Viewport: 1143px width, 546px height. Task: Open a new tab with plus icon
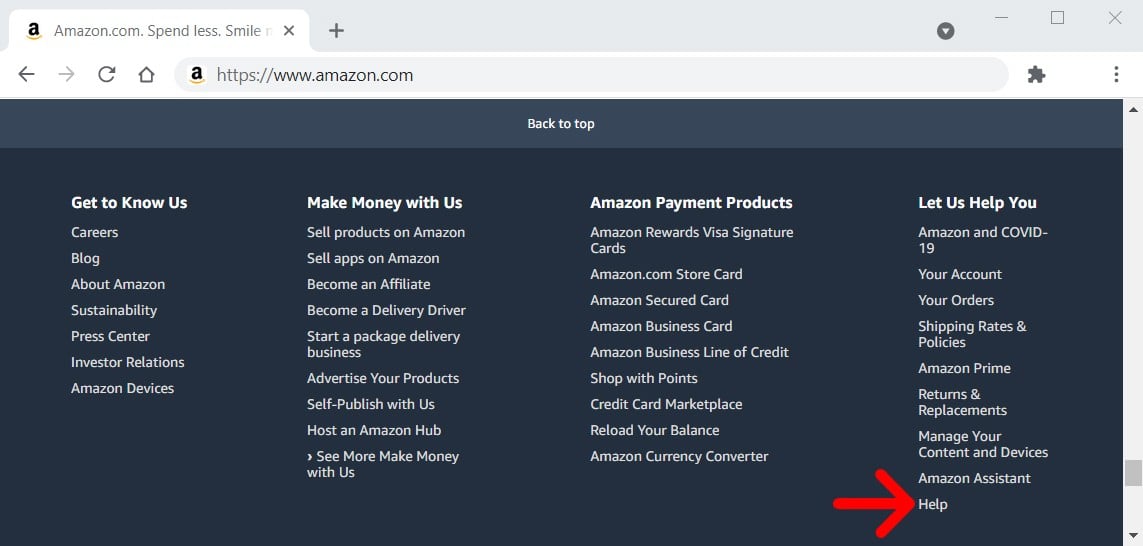tap(336, 31)
